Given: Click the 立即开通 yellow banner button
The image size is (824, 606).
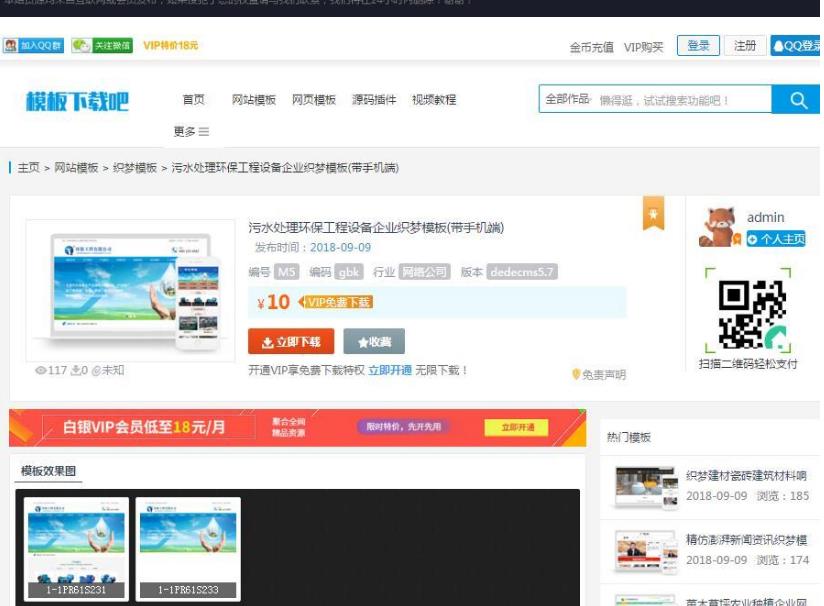Looking at the screenshot, I should pos(517,427).
